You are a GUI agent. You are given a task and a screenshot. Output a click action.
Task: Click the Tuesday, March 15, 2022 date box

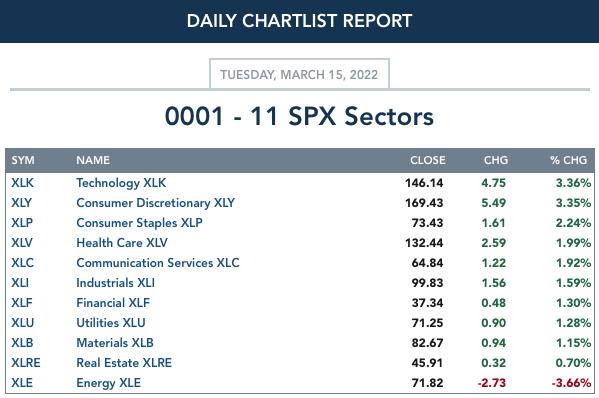coord(299,74)
